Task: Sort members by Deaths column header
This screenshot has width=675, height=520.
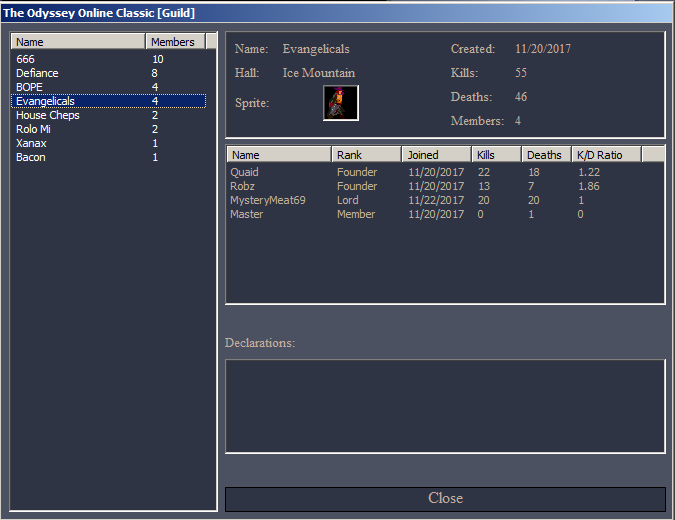Action: coord(546,155)
